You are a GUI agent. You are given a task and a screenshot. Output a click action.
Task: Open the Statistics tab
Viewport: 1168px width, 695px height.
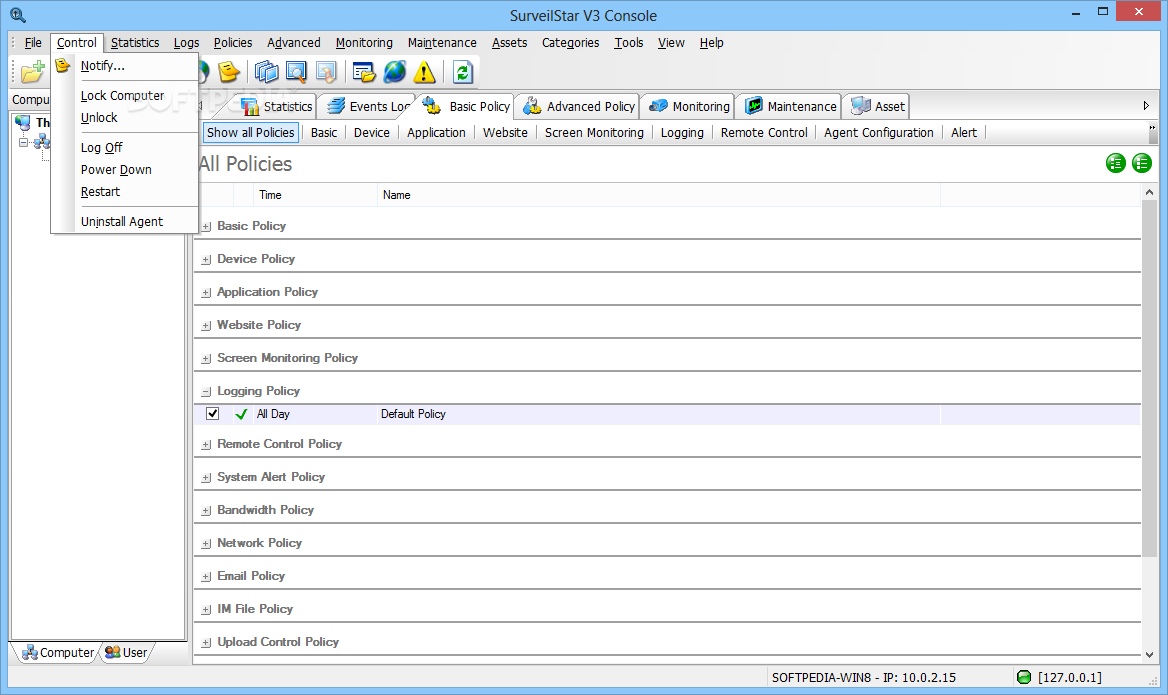[x=276, y=107]
